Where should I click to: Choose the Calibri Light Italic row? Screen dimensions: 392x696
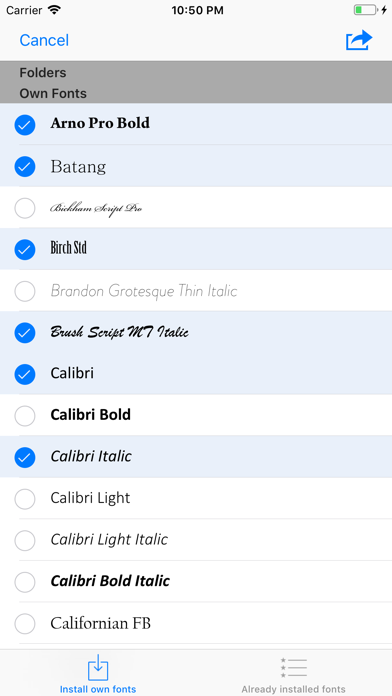coord(196,540)
